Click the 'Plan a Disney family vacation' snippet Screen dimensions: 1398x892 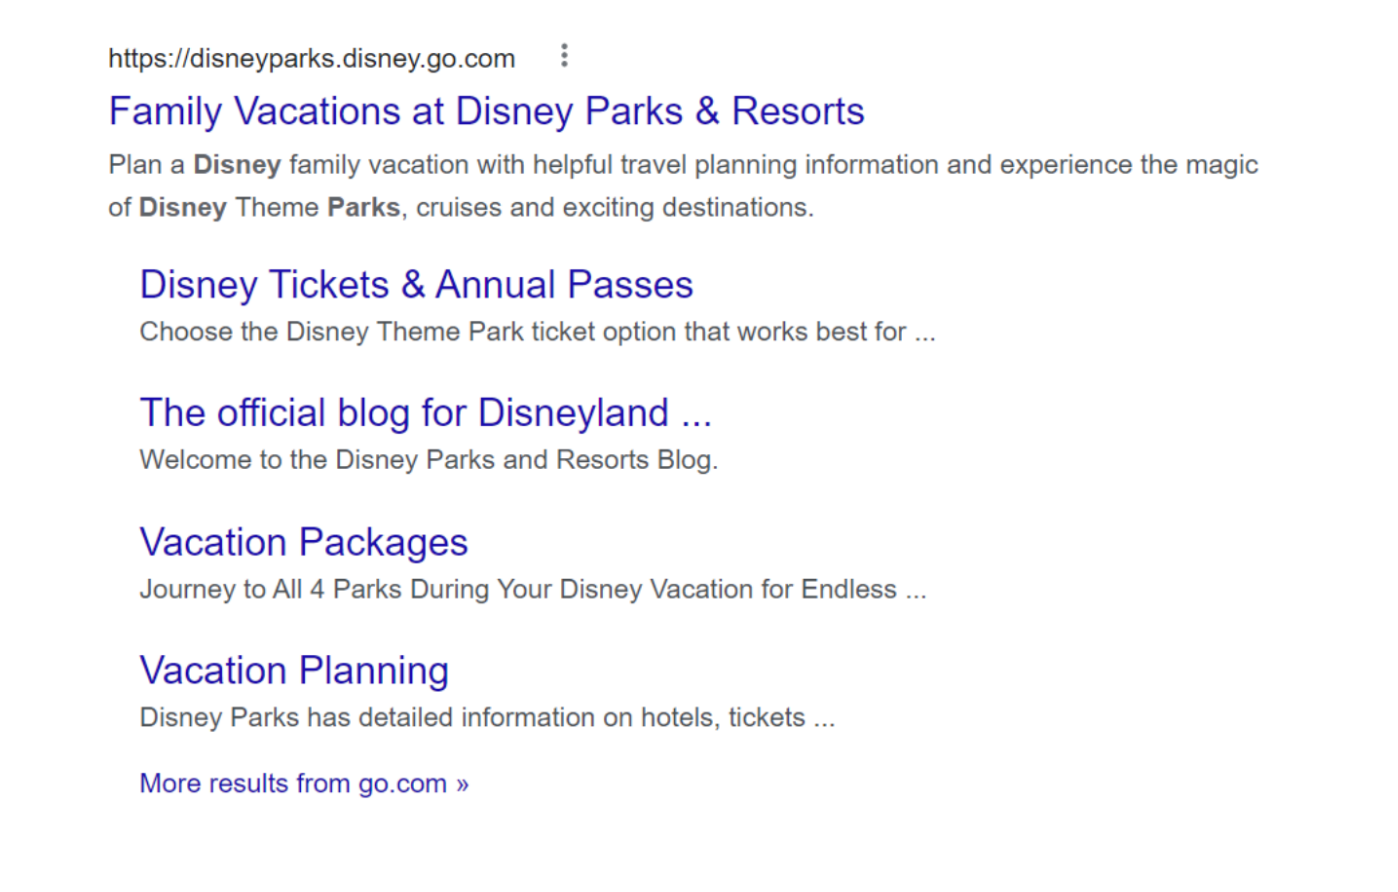tap(683, 186)
